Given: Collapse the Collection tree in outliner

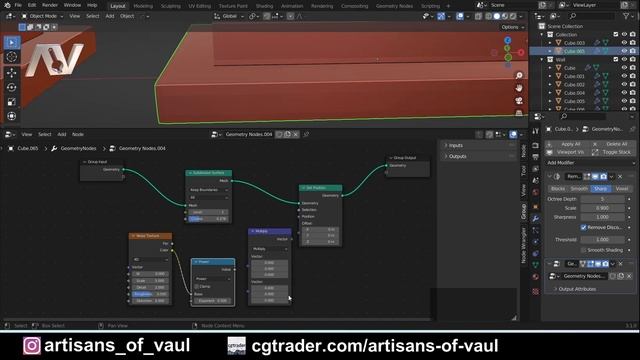Looking at the screenshot, I should point(542,35).
